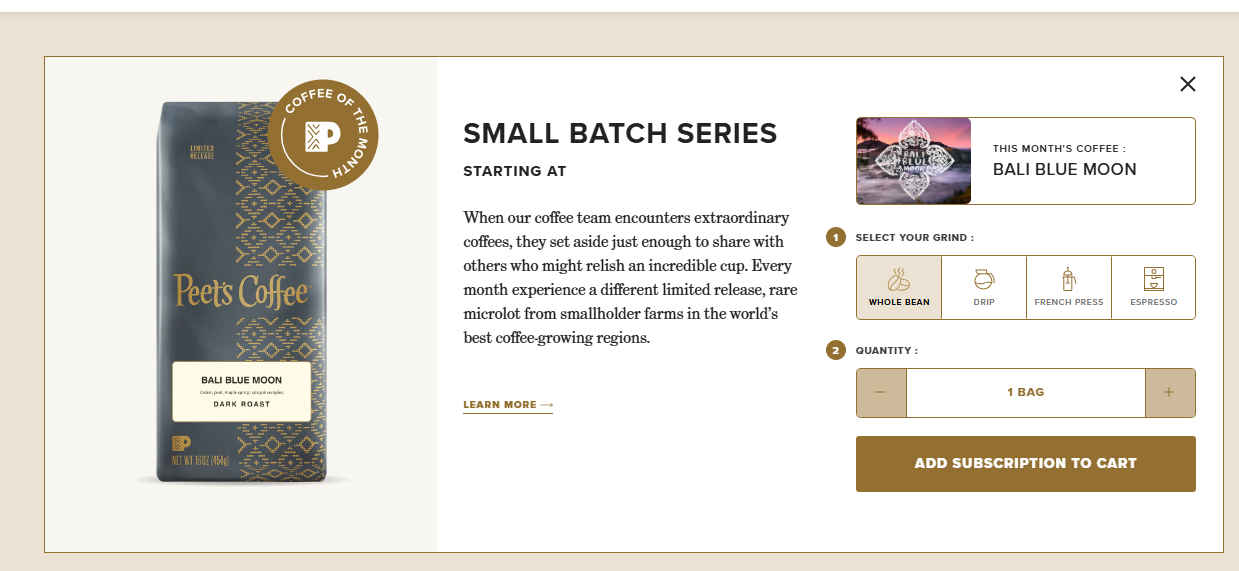Decrease bag quantity with minus button
Image resolution: width=1239 pixels, height=571 pixels.
(881, 392)
